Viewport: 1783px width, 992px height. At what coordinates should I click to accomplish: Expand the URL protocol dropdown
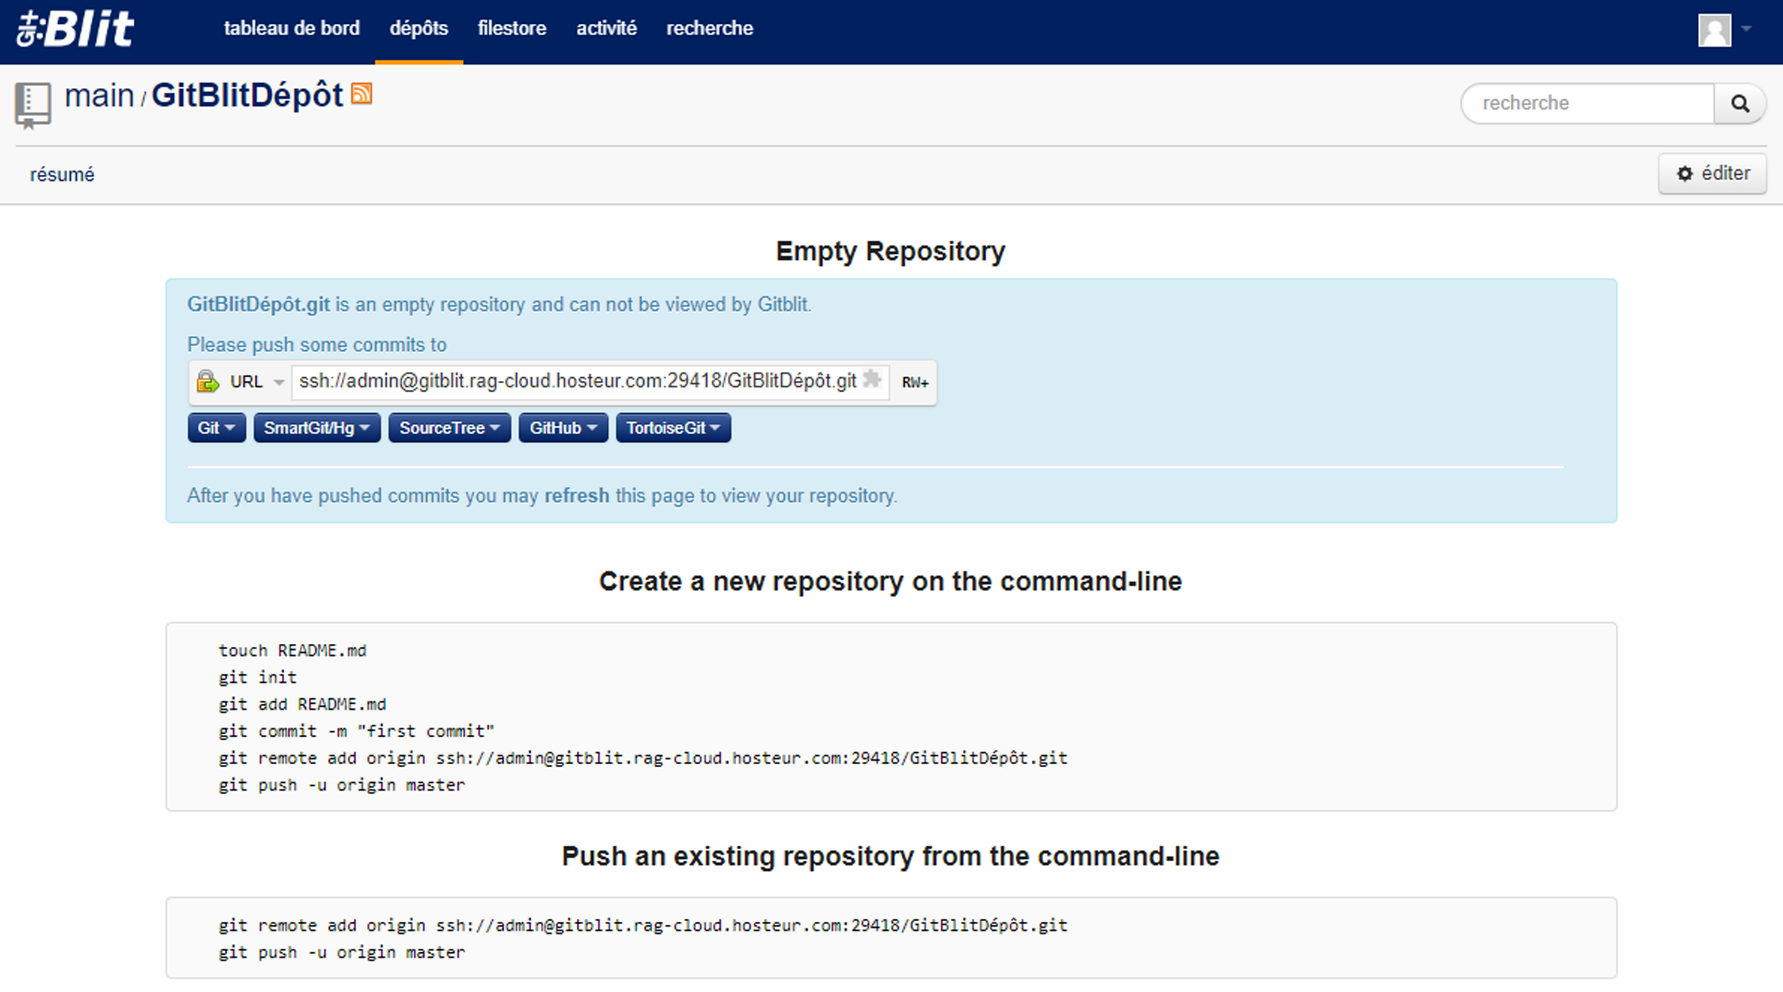click(277, 382)
